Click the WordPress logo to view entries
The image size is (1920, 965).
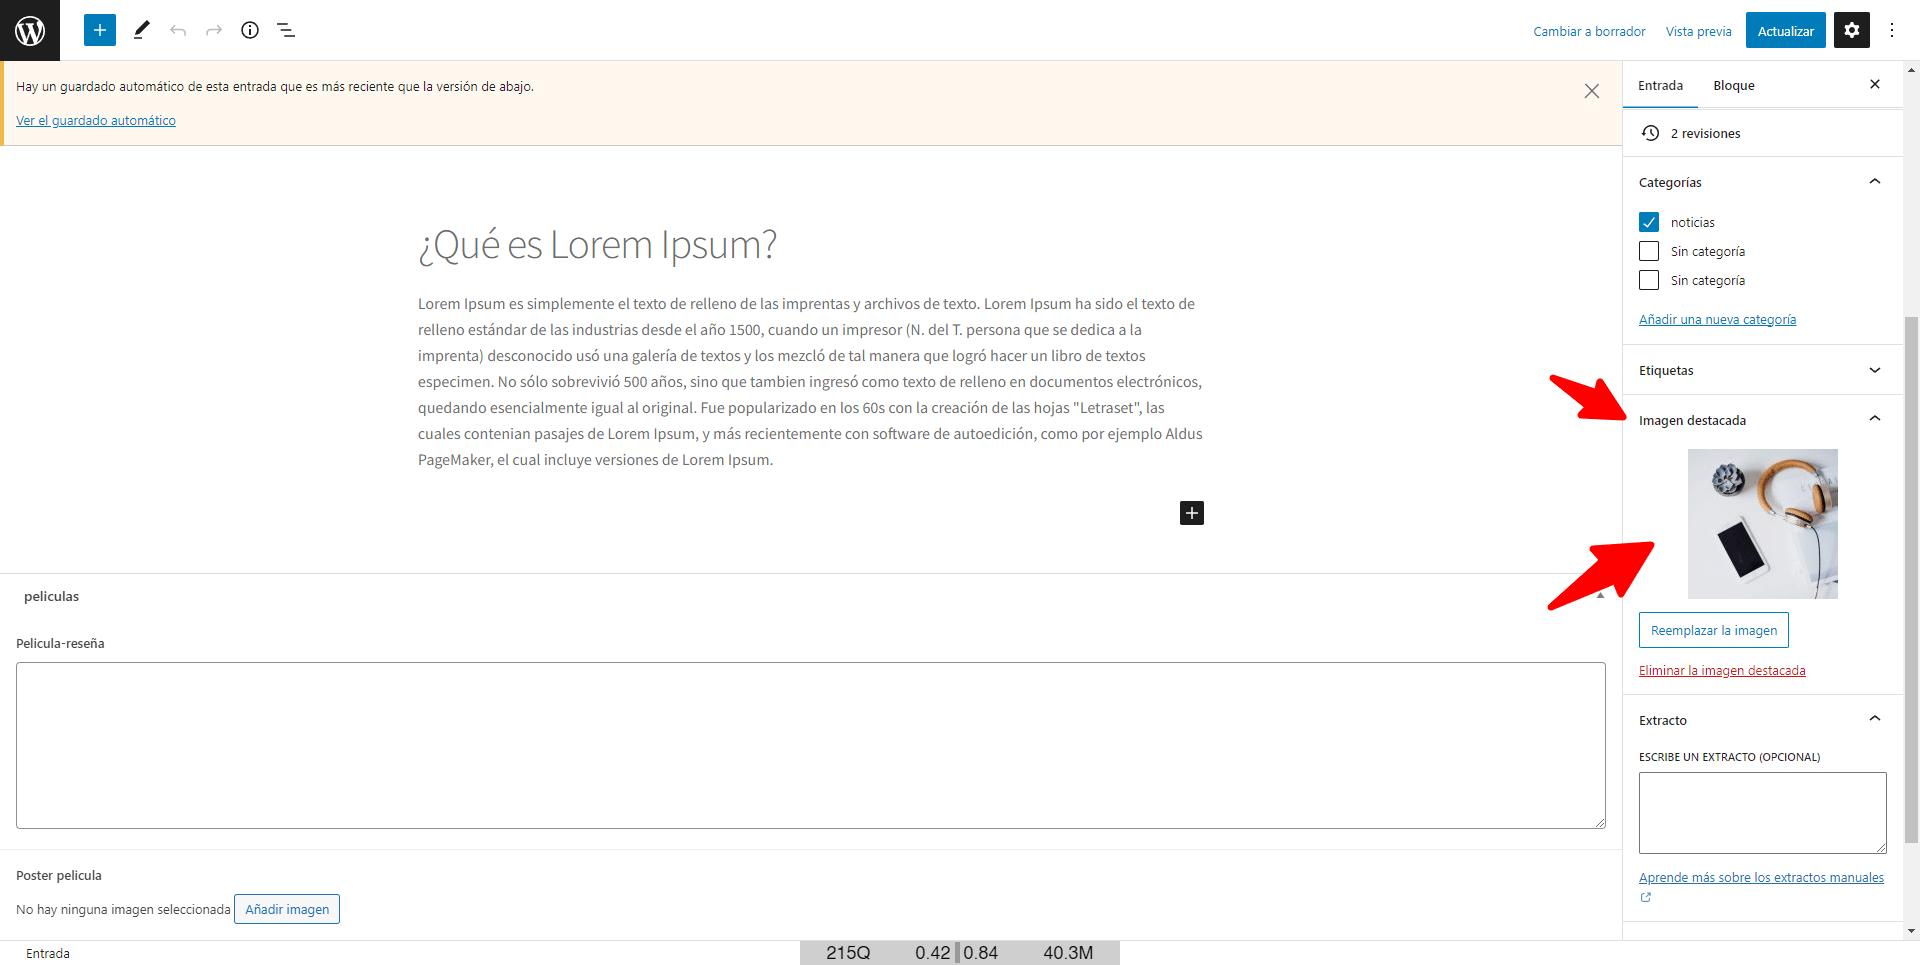tap(30, 30)
